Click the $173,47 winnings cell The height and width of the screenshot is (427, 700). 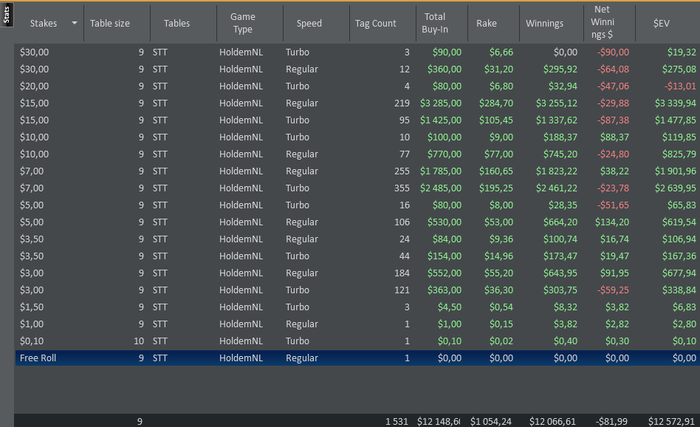[x=560, y=256]
